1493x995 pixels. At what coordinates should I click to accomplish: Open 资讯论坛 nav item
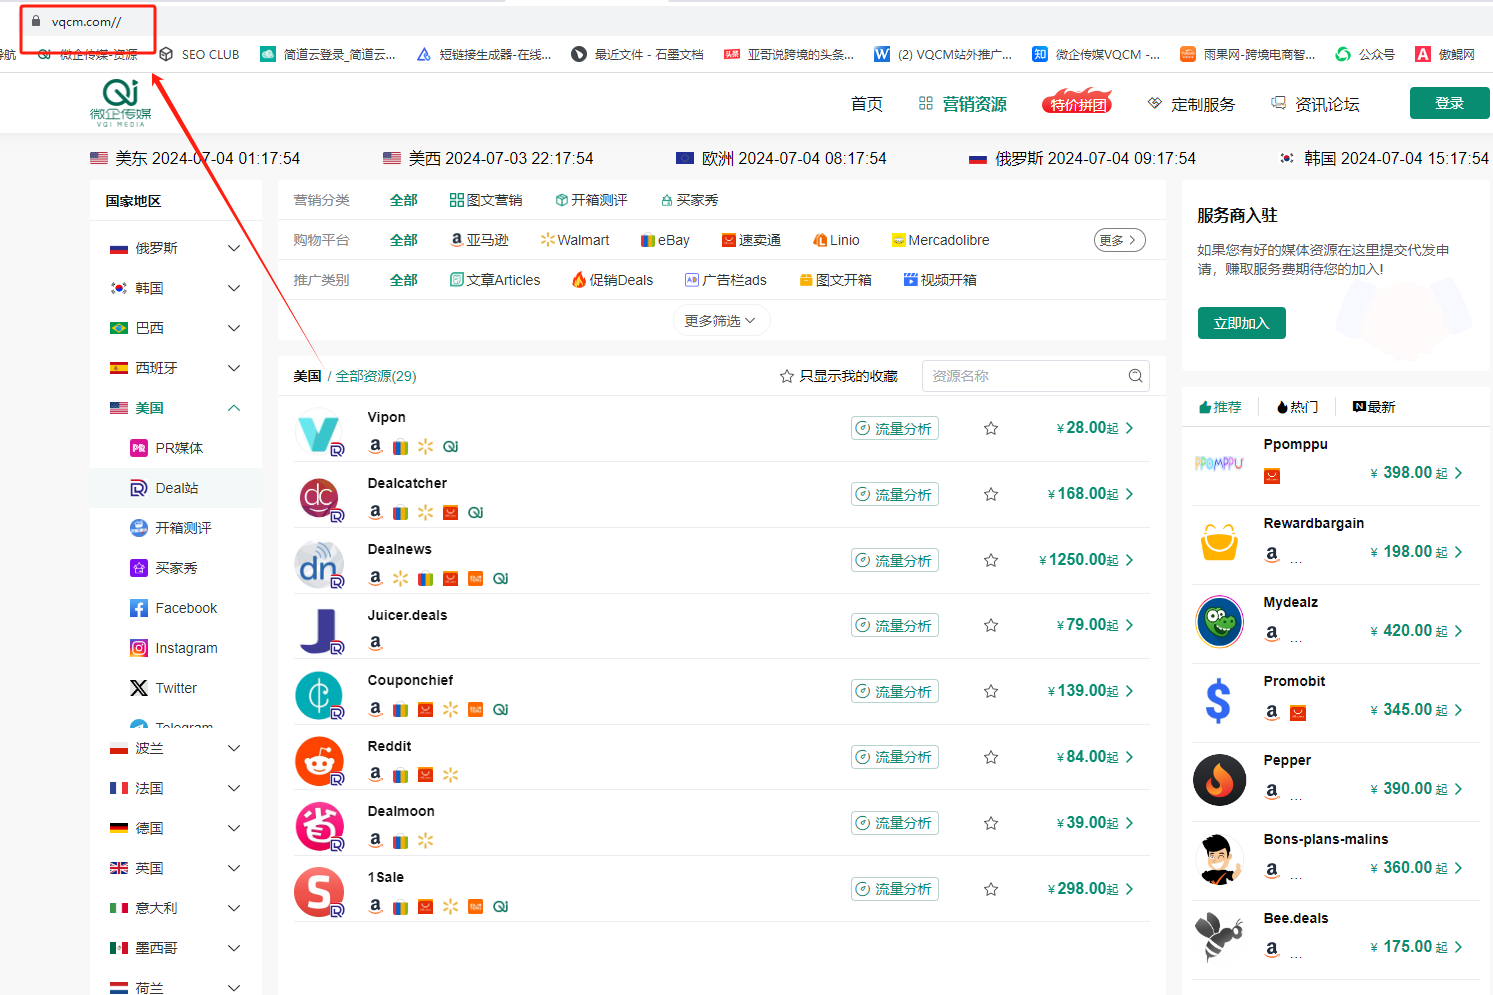click(x=1315, y=104)
